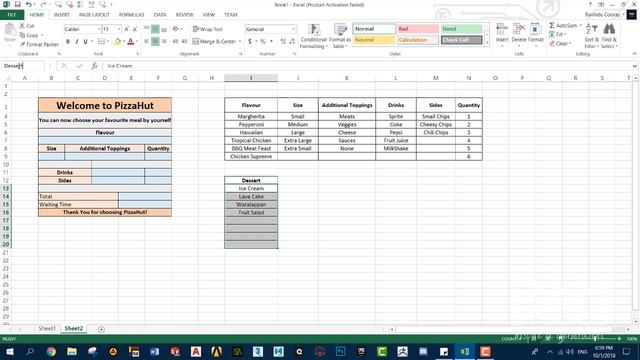
Task: Click the Borders icon
Action: tap(101, 42)
